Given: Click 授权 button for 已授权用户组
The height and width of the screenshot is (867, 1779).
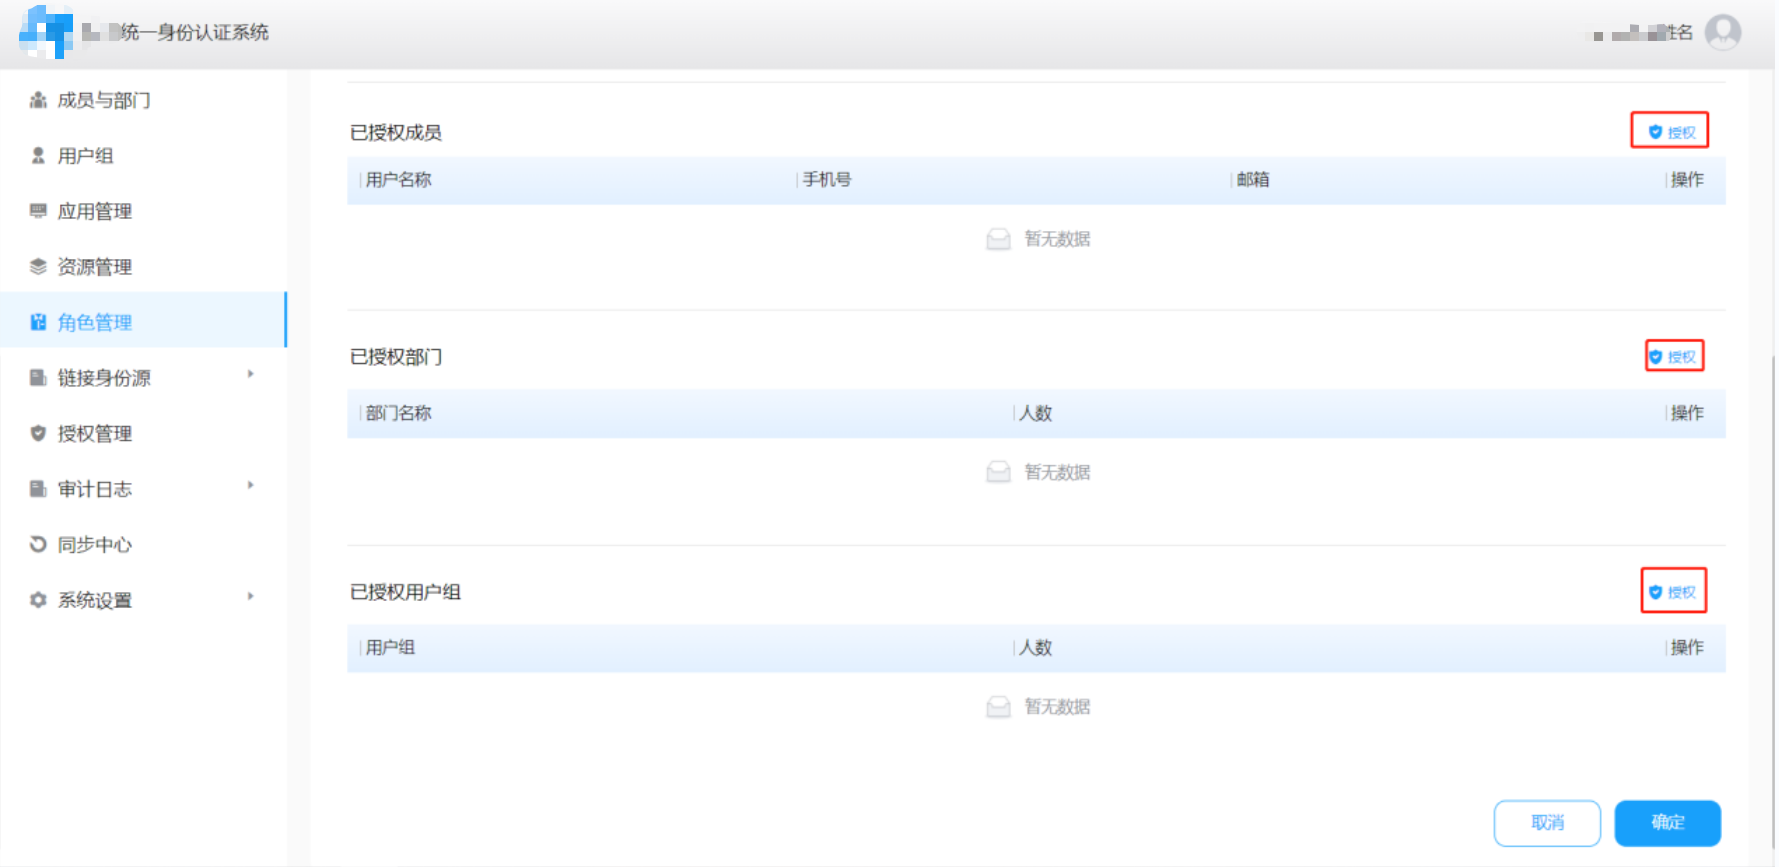Looking at the screenshot, I should coord(1671,592).
